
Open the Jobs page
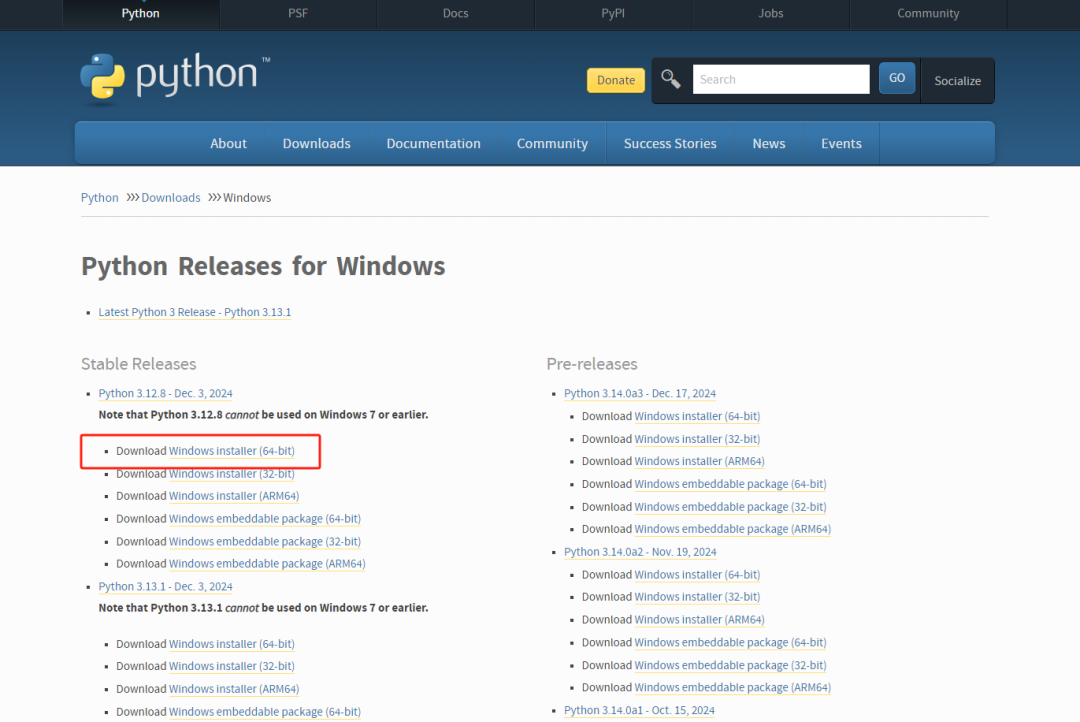(770, 13)
